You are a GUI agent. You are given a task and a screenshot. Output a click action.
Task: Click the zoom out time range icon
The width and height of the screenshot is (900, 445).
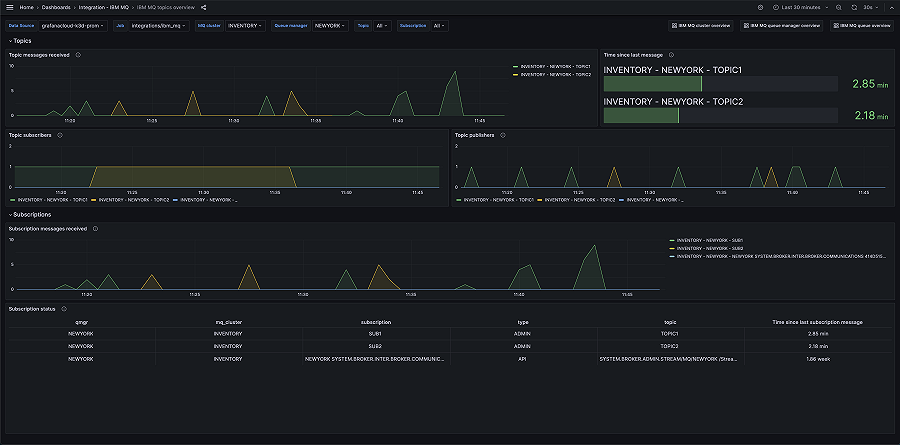click(839, 7)
